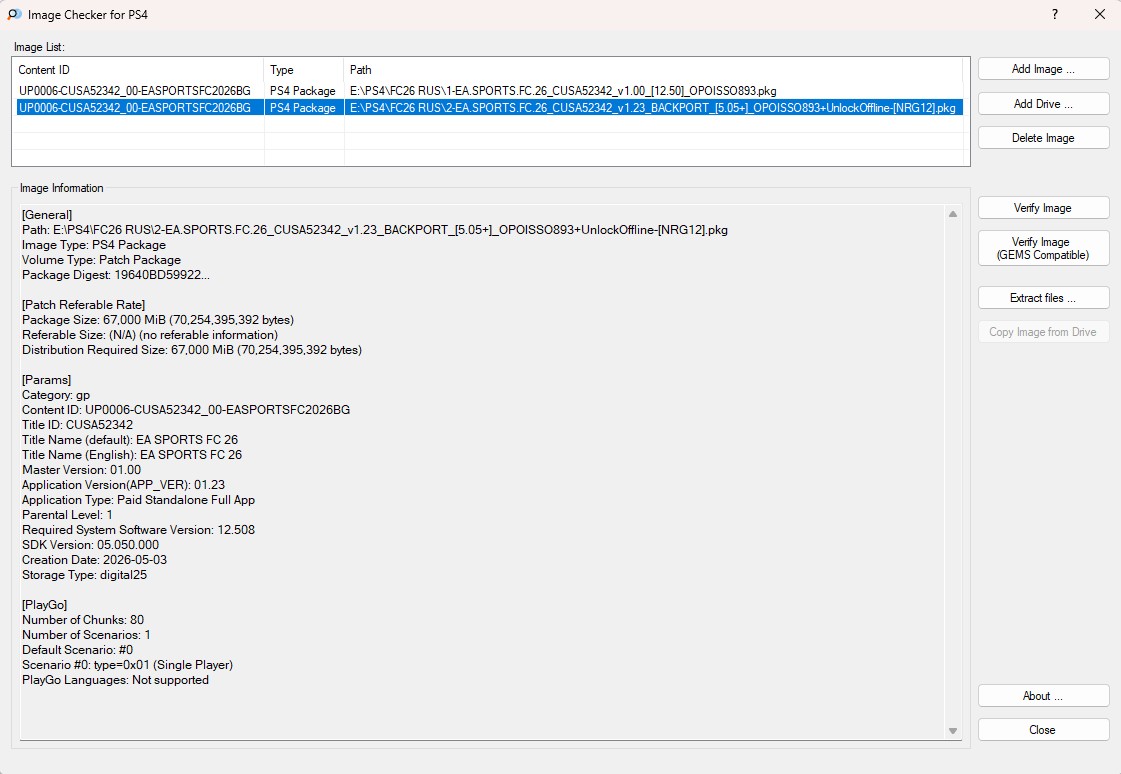Click the [Params] heading

coord(46,380)
